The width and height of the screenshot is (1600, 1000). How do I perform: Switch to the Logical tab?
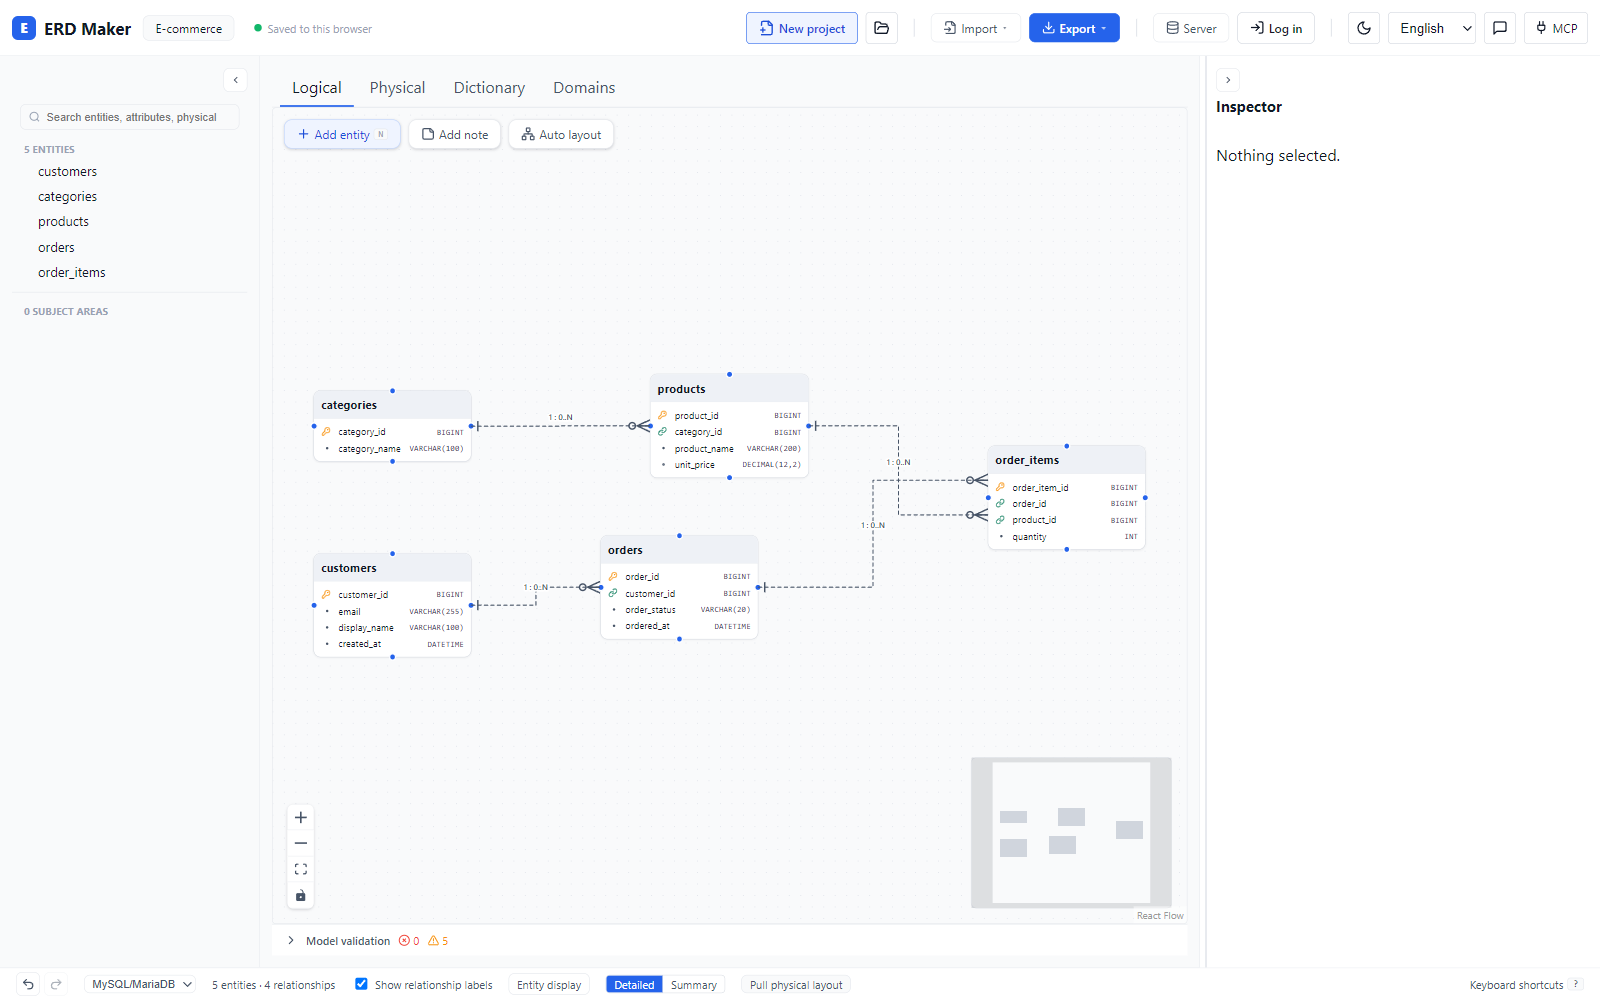[317, 88]
